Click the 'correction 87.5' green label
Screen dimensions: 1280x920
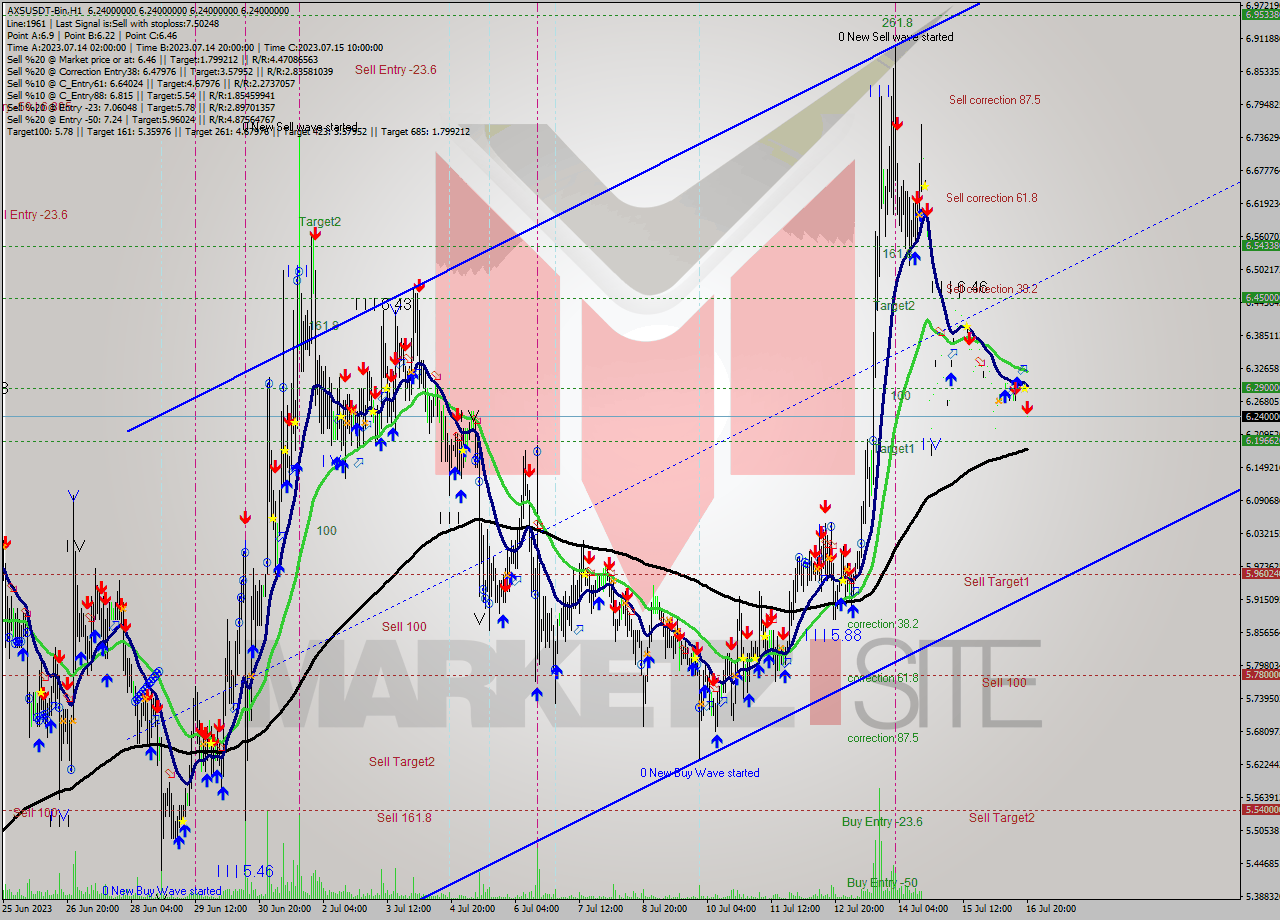[883, 738]
